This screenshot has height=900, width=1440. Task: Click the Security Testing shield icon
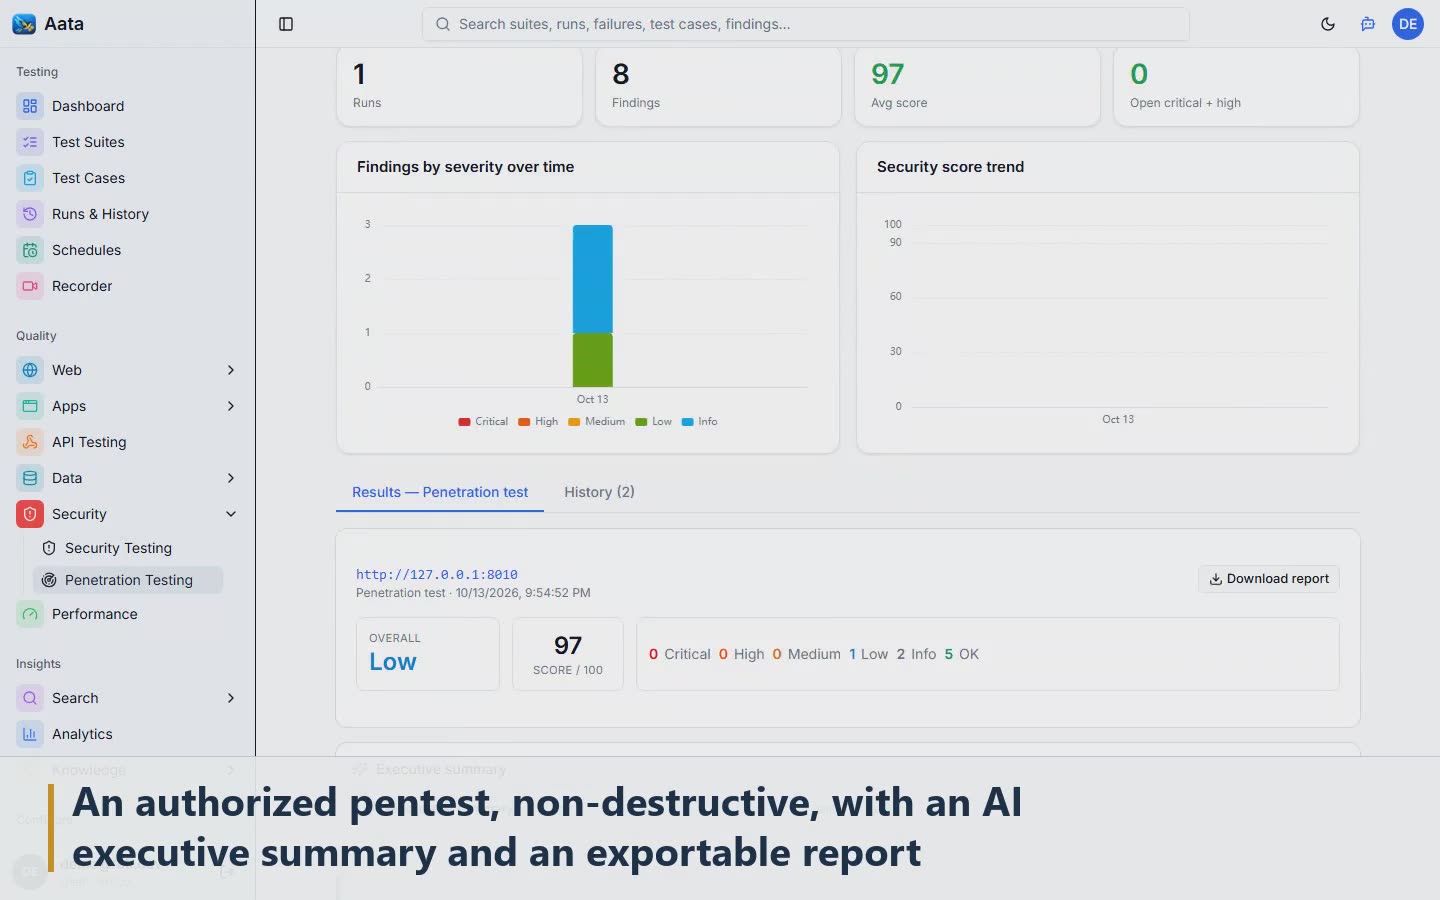point(49,548)
